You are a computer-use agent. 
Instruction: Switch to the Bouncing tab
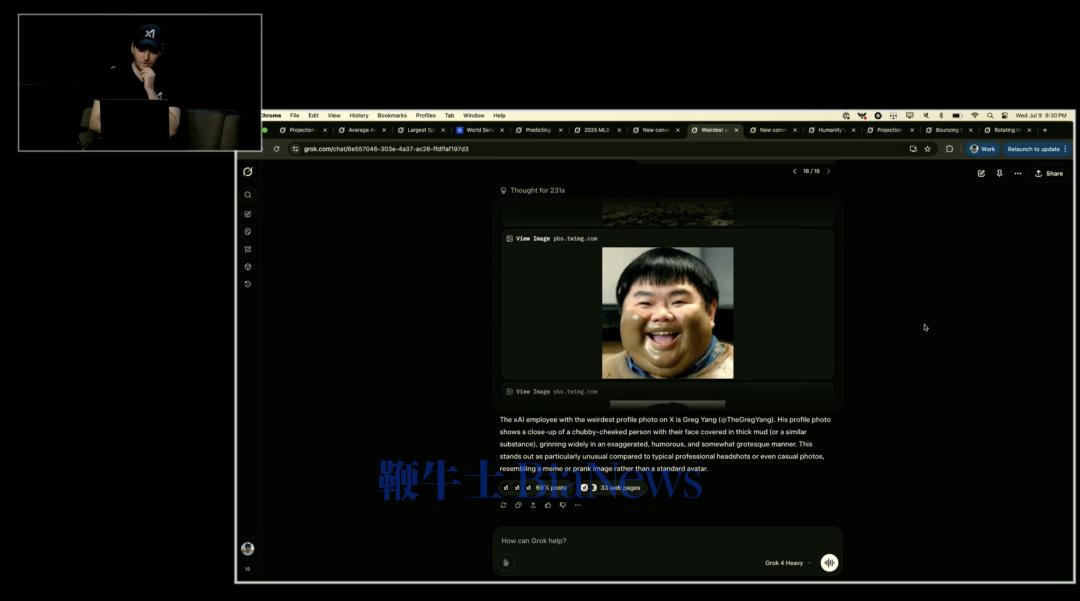click(948, 130)
